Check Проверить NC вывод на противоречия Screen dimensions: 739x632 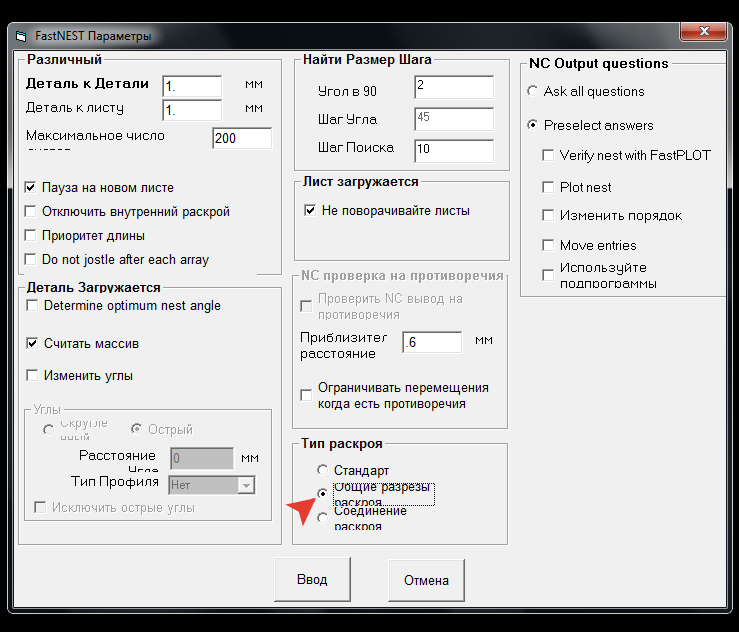pos(306,306)
